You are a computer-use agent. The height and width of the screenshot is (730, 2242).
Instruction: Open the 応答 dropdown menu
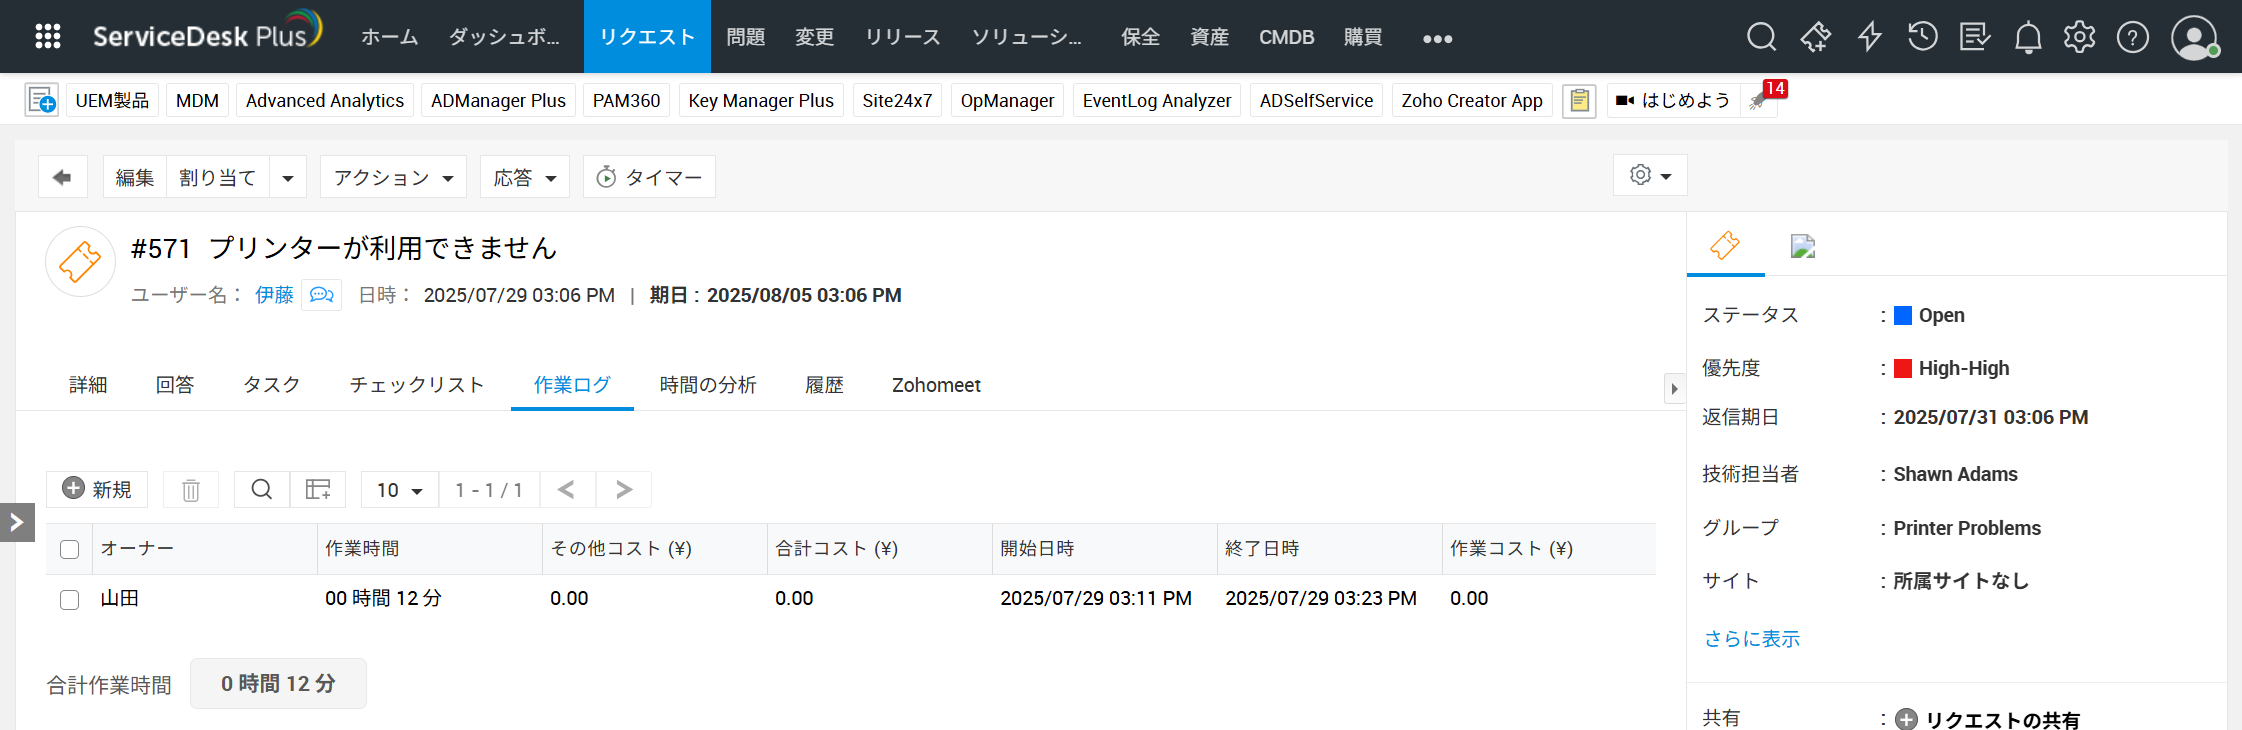[525, 177]
